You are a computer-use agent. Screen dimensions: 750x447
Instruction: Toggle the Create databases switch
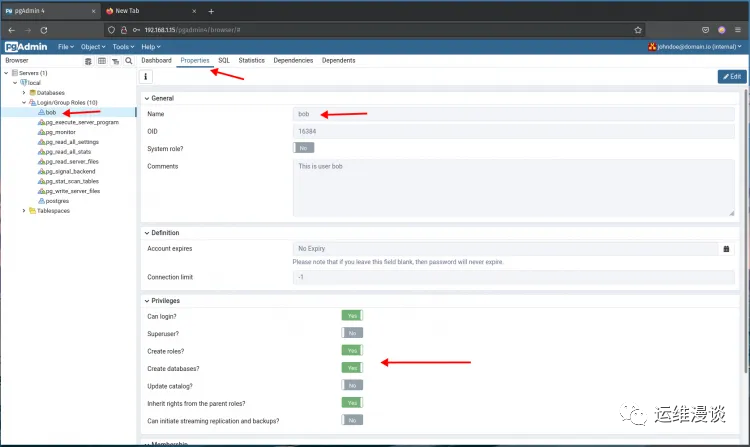(353, 368)
